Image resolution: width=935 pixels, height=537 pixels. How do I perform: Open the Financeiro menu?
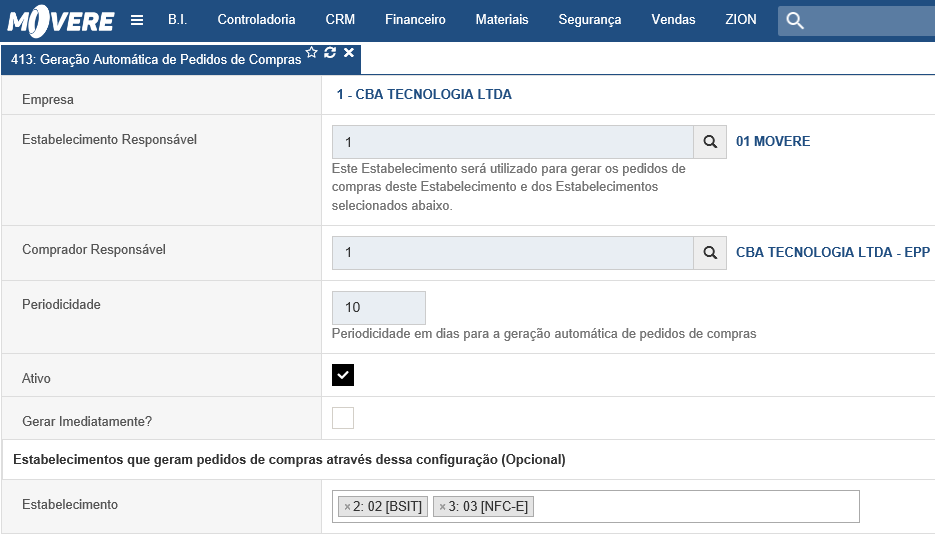tap(415, 20)
